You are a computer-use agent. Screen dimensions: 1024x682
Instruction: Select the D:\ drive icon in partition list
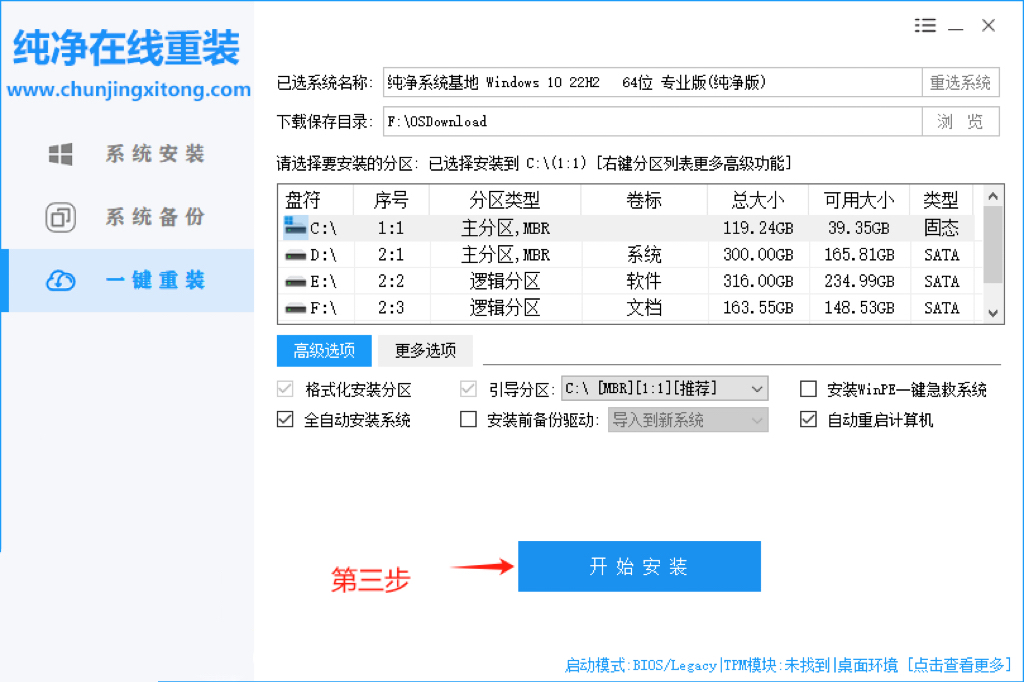pyautogui.click(x=295, y=255)
